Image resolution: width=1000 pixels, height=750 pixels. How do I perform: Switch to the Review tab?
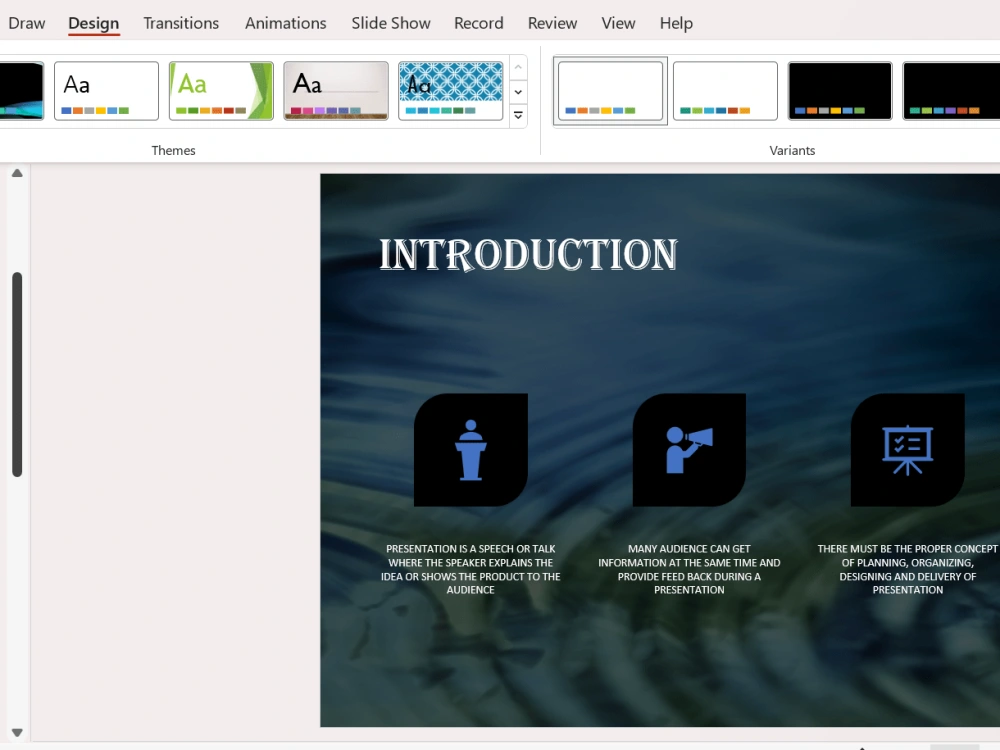[552, 23]
